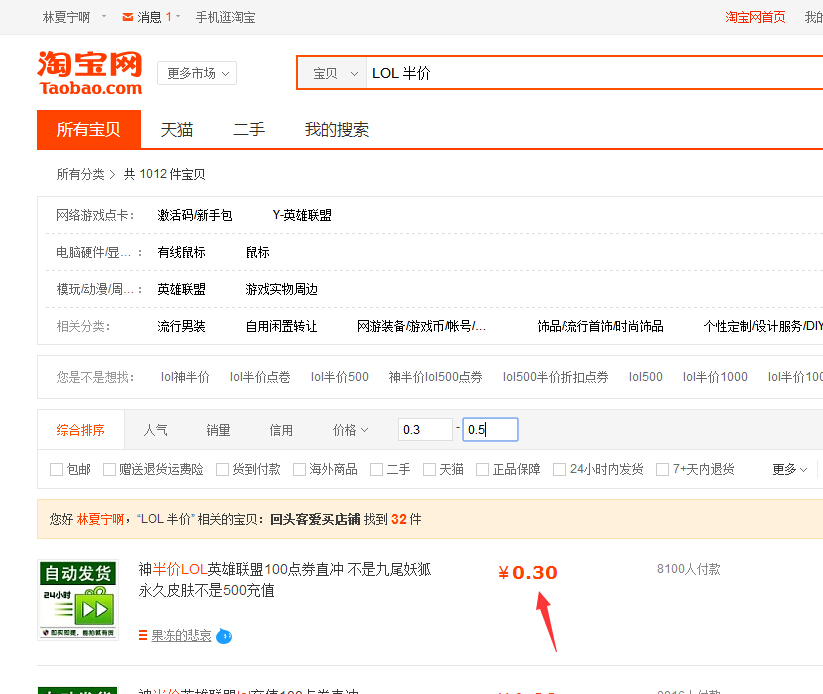Open the 宝贝 search type dropdown

pos(335,73)
